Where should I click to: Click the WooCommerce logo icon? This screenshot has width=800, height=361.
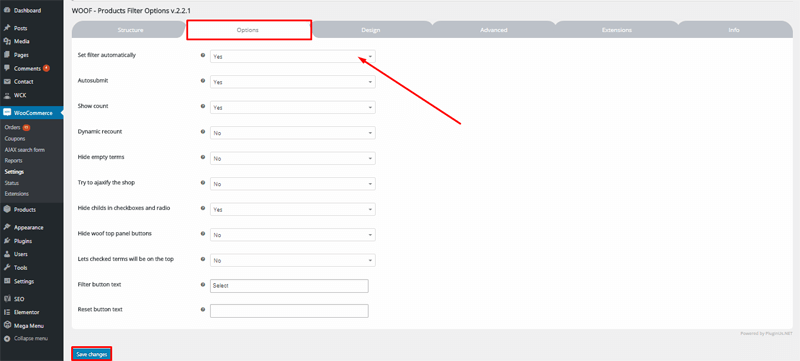click(x=7, y=113)
